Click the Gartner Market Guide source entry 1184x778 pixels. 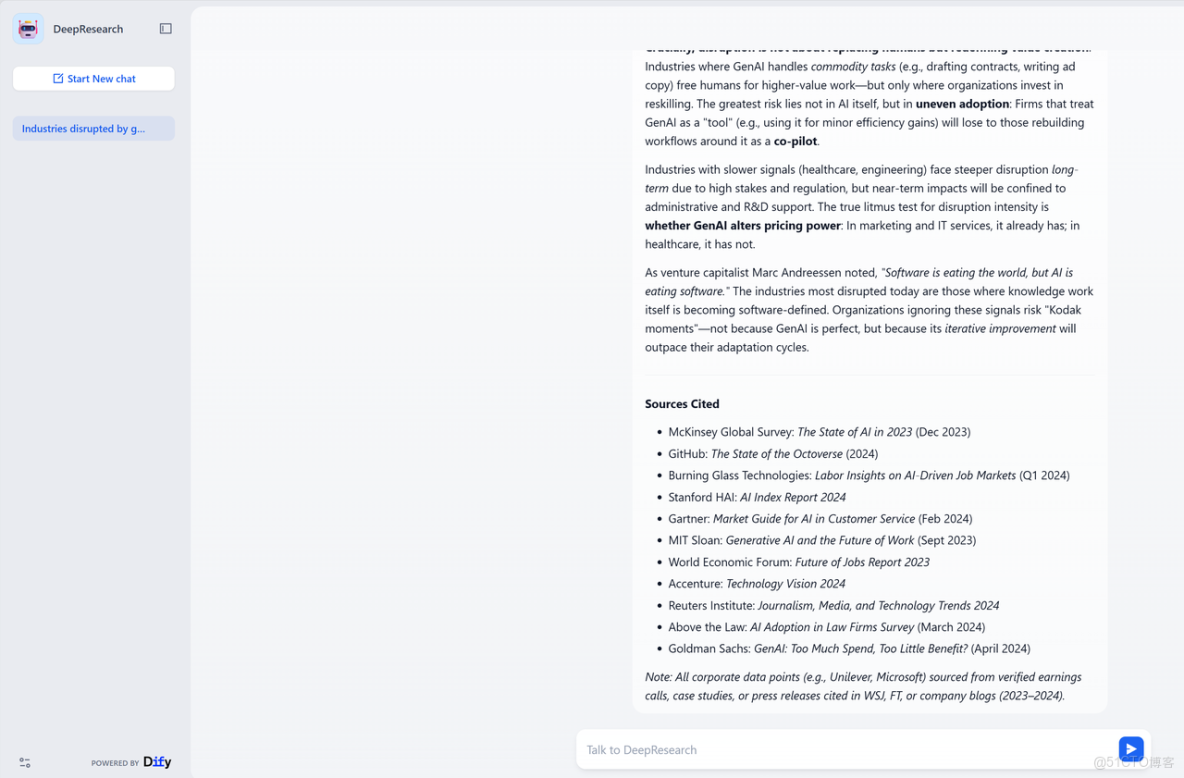[820, 519]
